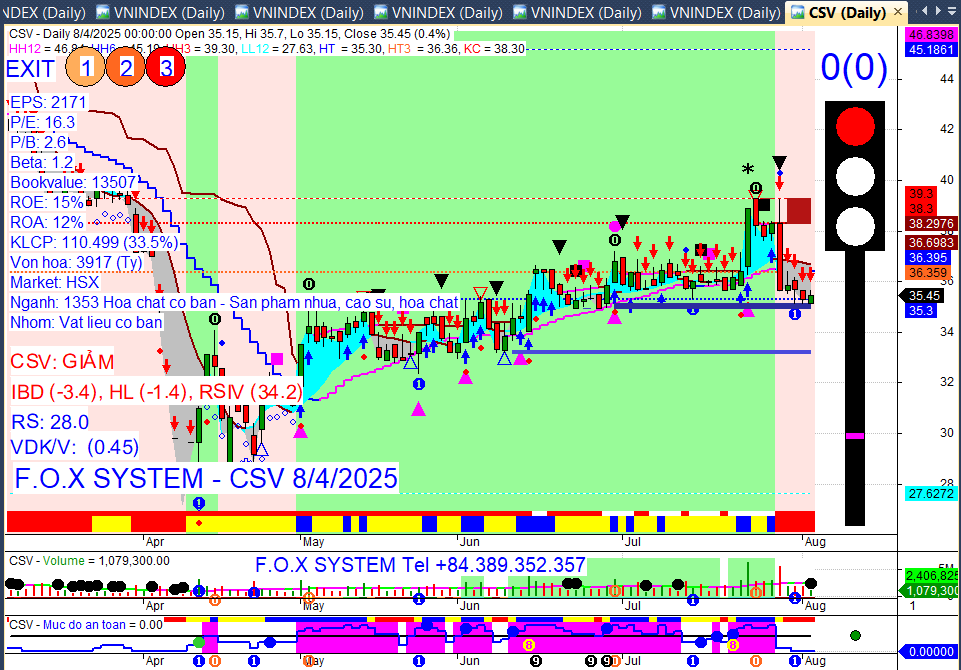This screenshot has width=961, height=670.
Task: Open the chart tab list dropdown
Action: tap(952, 11)
